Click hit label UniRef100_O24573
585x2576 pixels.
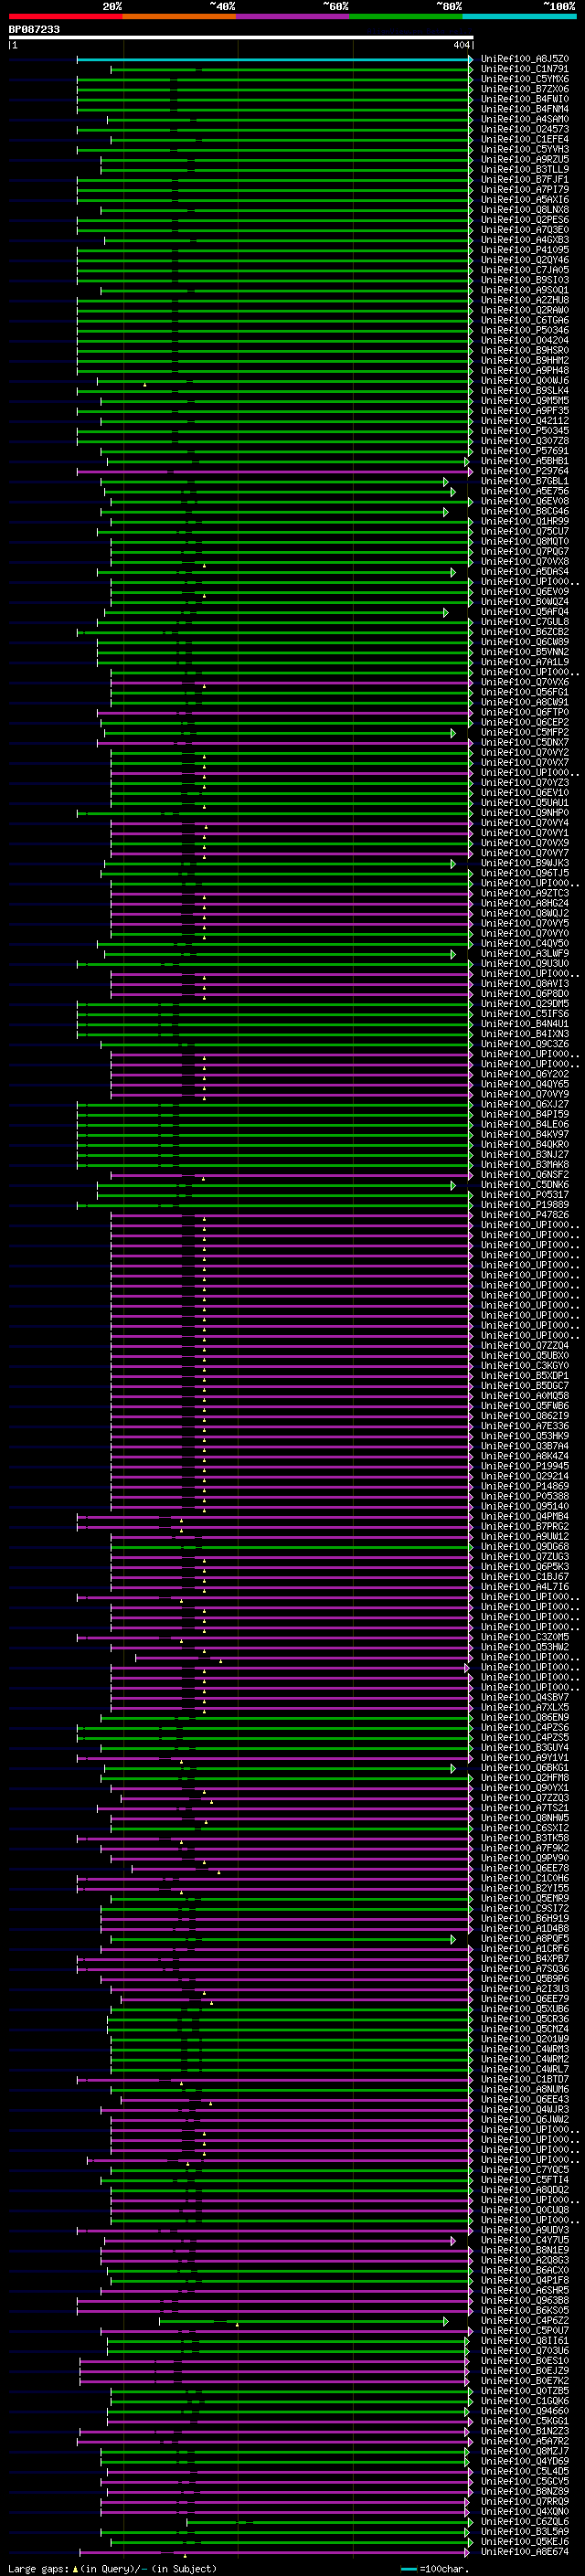click(525, 129)
